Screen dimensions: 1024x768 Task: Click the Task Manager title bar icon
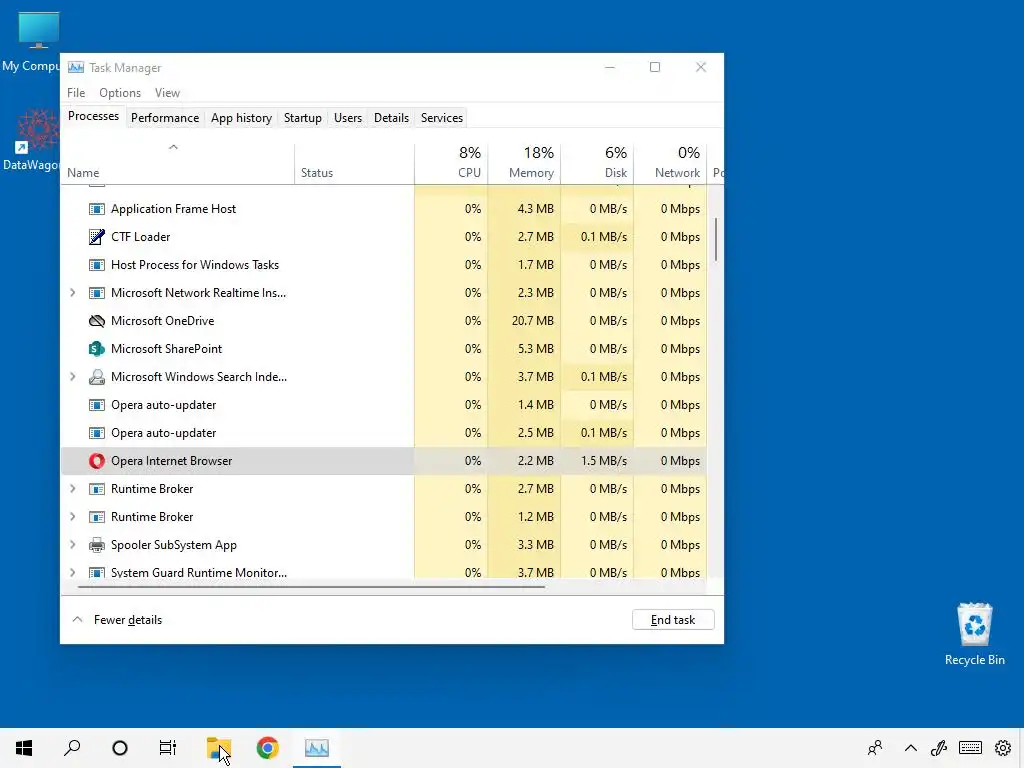tap(76, 67)
